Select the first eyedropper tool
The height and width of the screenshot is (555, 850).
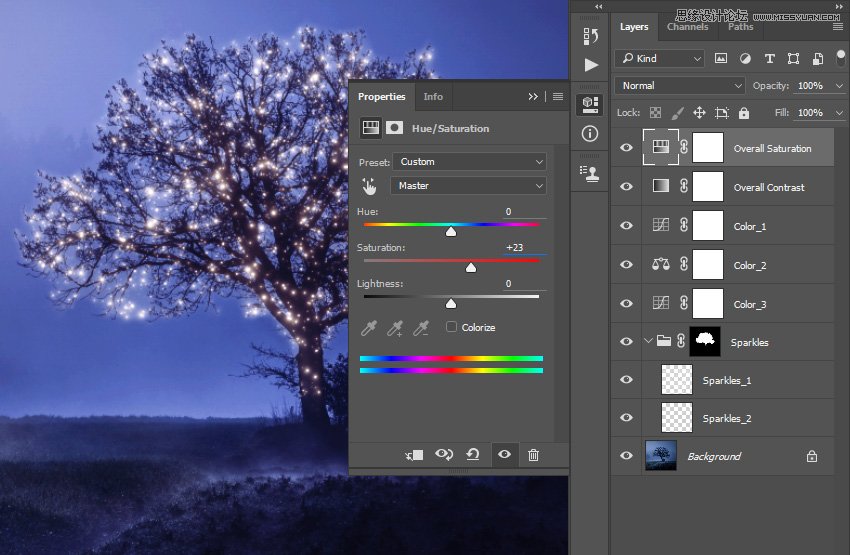pos(370,328)
